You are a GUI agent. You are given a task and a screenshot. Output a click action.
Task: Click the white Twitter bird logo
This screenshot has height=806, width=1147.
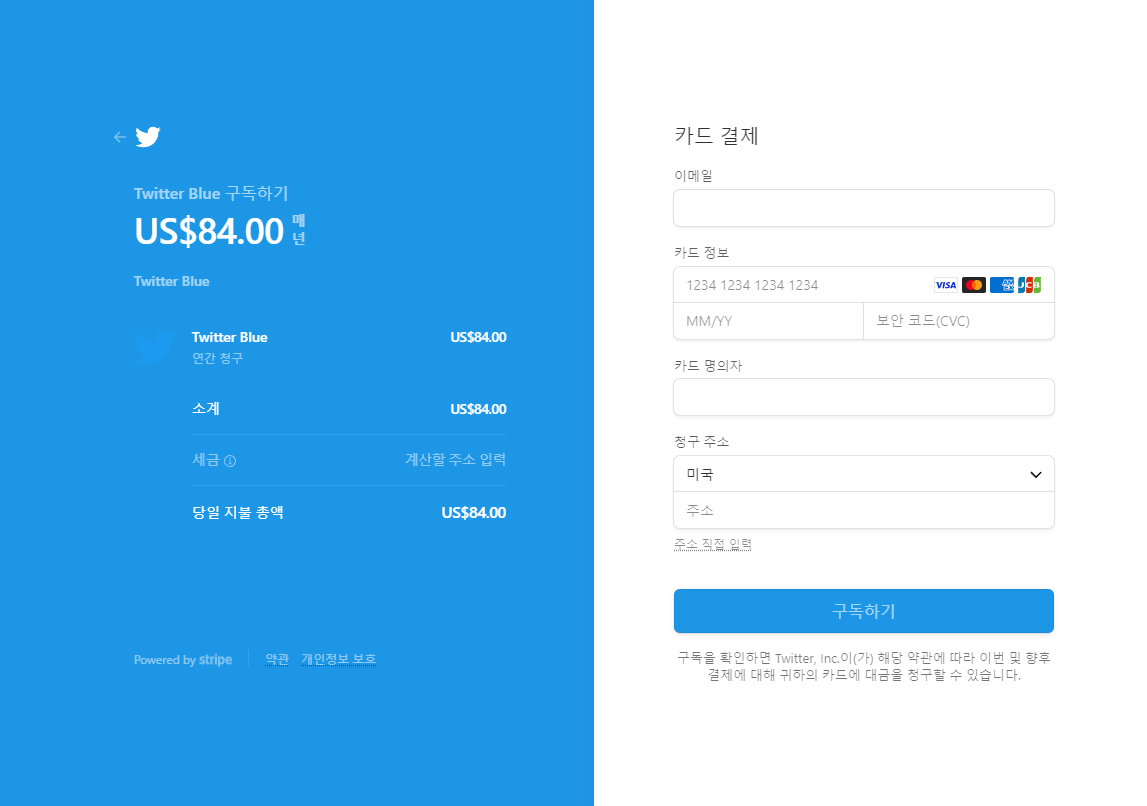coord(148,137)
